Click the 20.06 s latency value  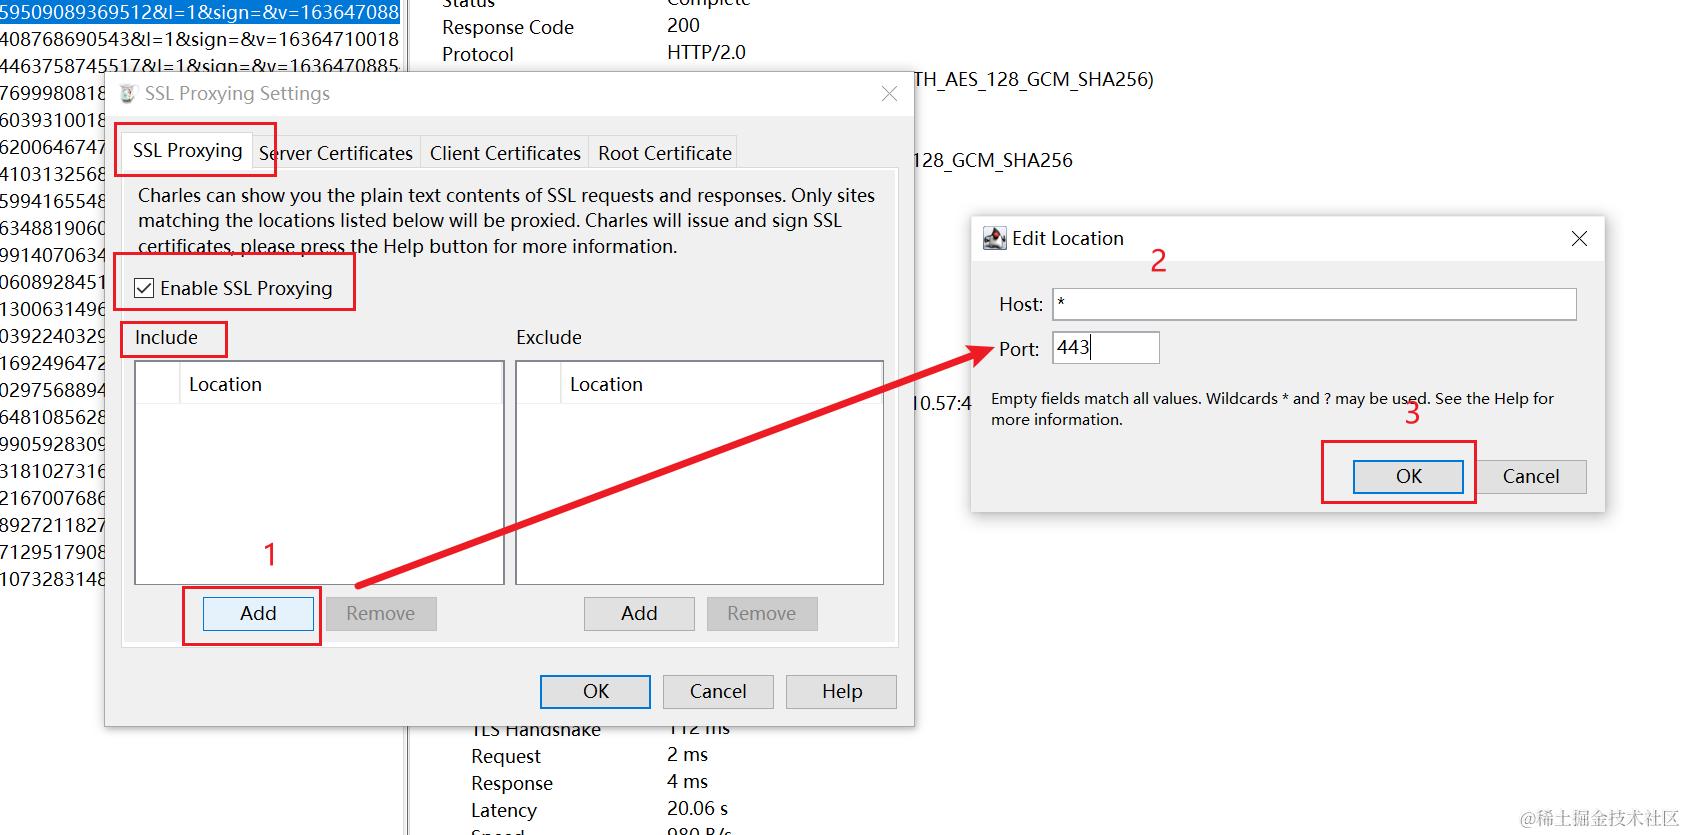(697, 808)
